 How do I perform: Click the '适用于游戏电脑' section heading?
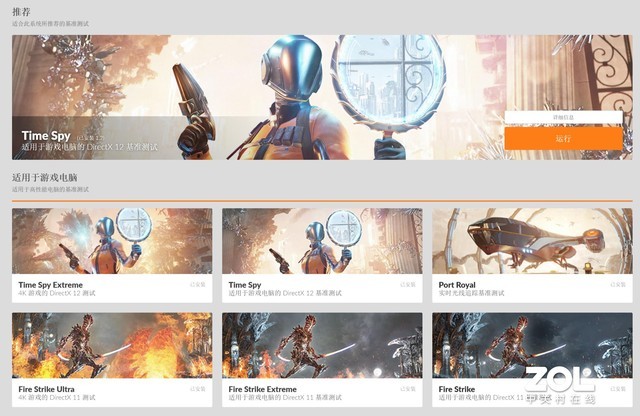coord(44,178)
